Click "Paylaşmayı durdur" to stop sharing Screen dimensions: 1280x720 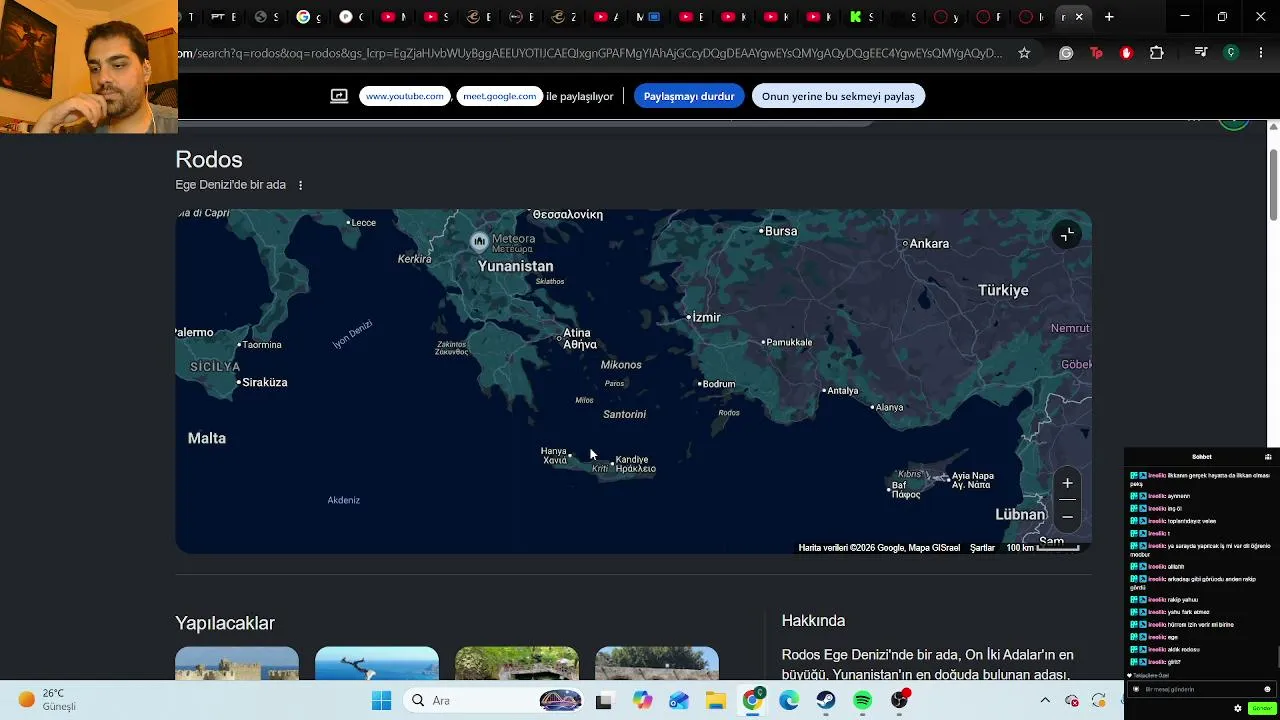689,96
